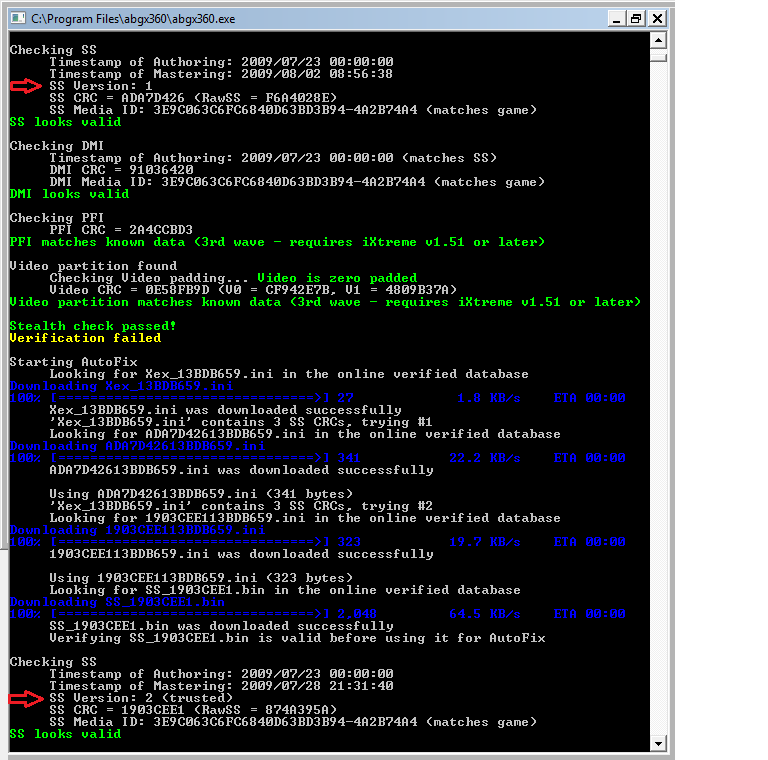Restore down the abgx360.exe console window
Screen dimensions: 768x760
click(636, 19)
